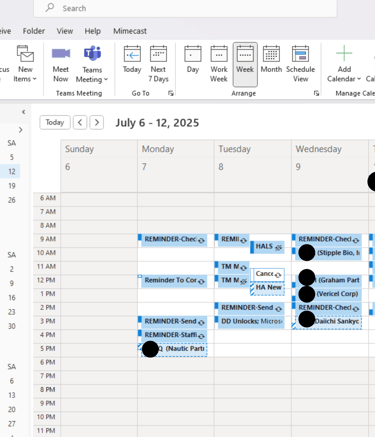Screen dimensions: 375x437
Task: Open the Help ribbon tab
Action: [92, 31]
